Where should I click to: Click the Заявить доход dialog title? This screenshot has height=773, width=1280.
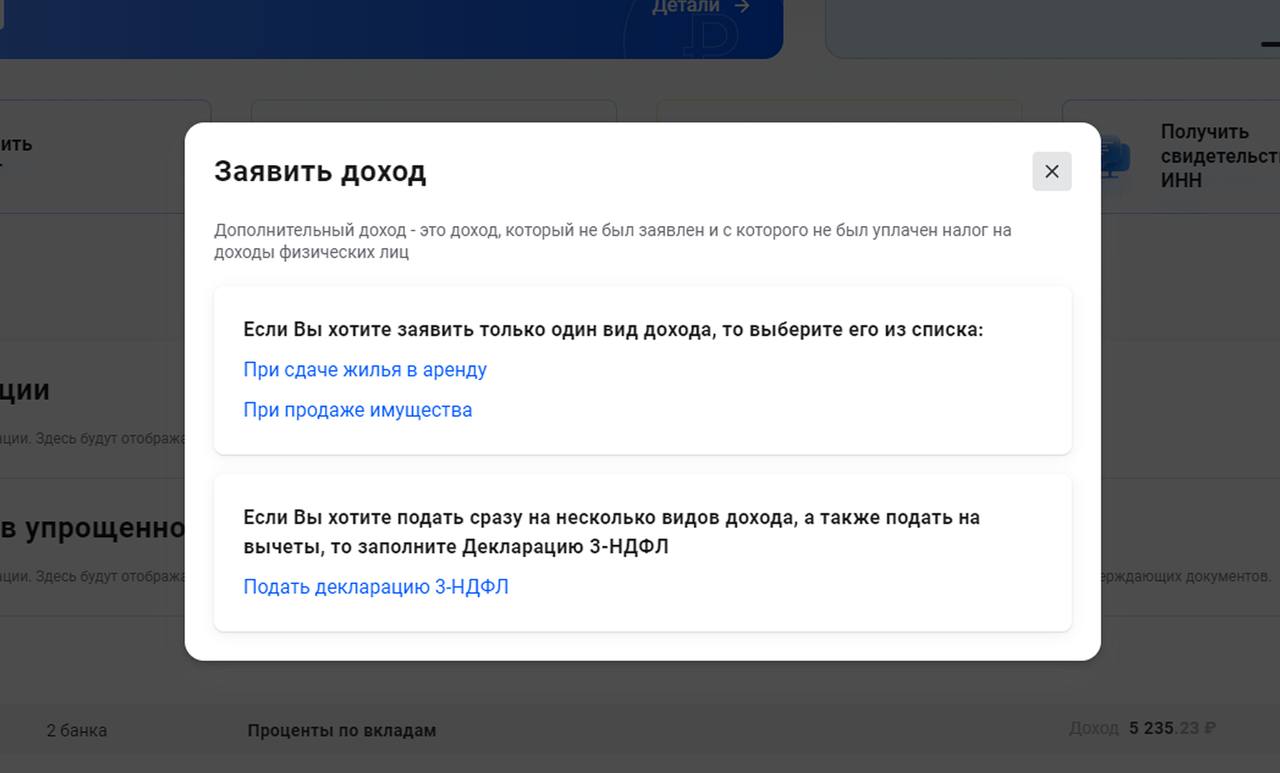point(320,171)
